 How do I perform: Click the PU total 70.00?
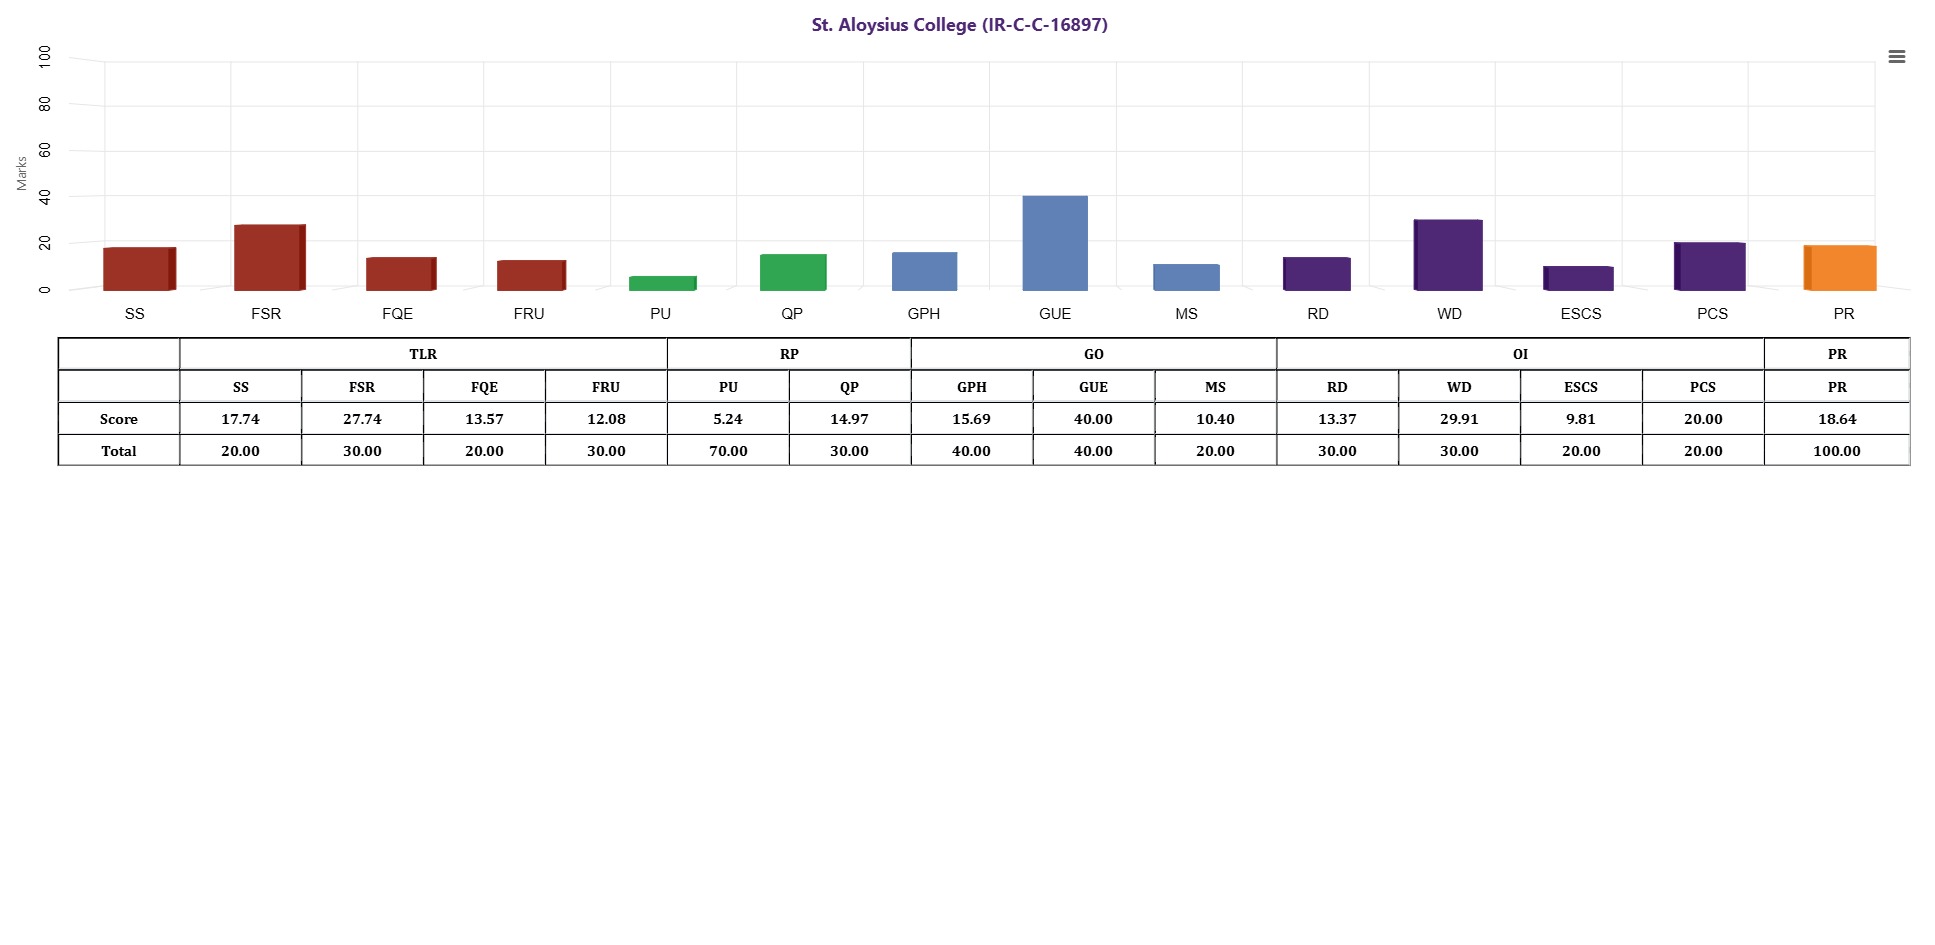pos(728,451)
